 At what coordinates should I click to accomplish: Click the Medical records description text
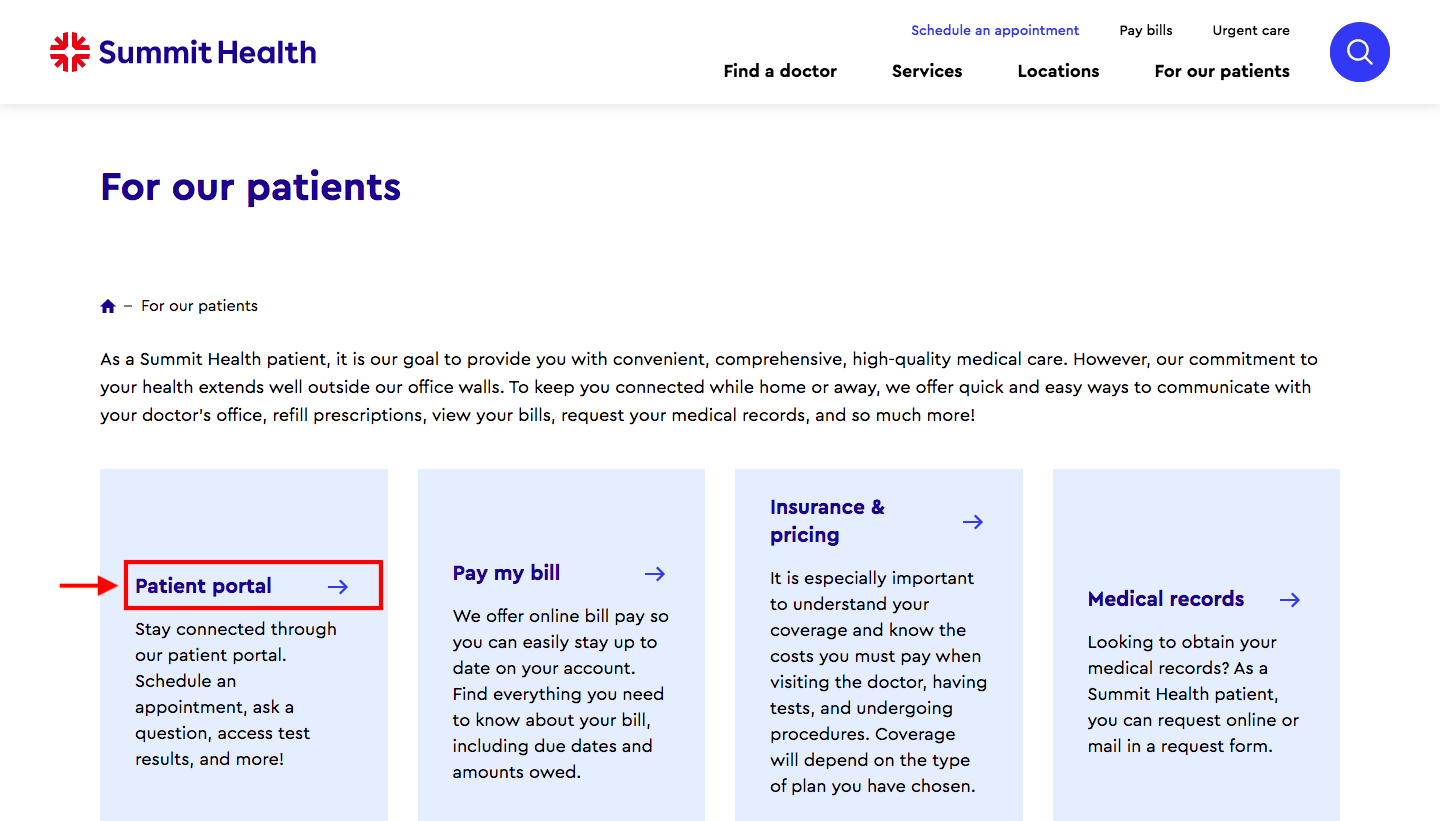1193,694
